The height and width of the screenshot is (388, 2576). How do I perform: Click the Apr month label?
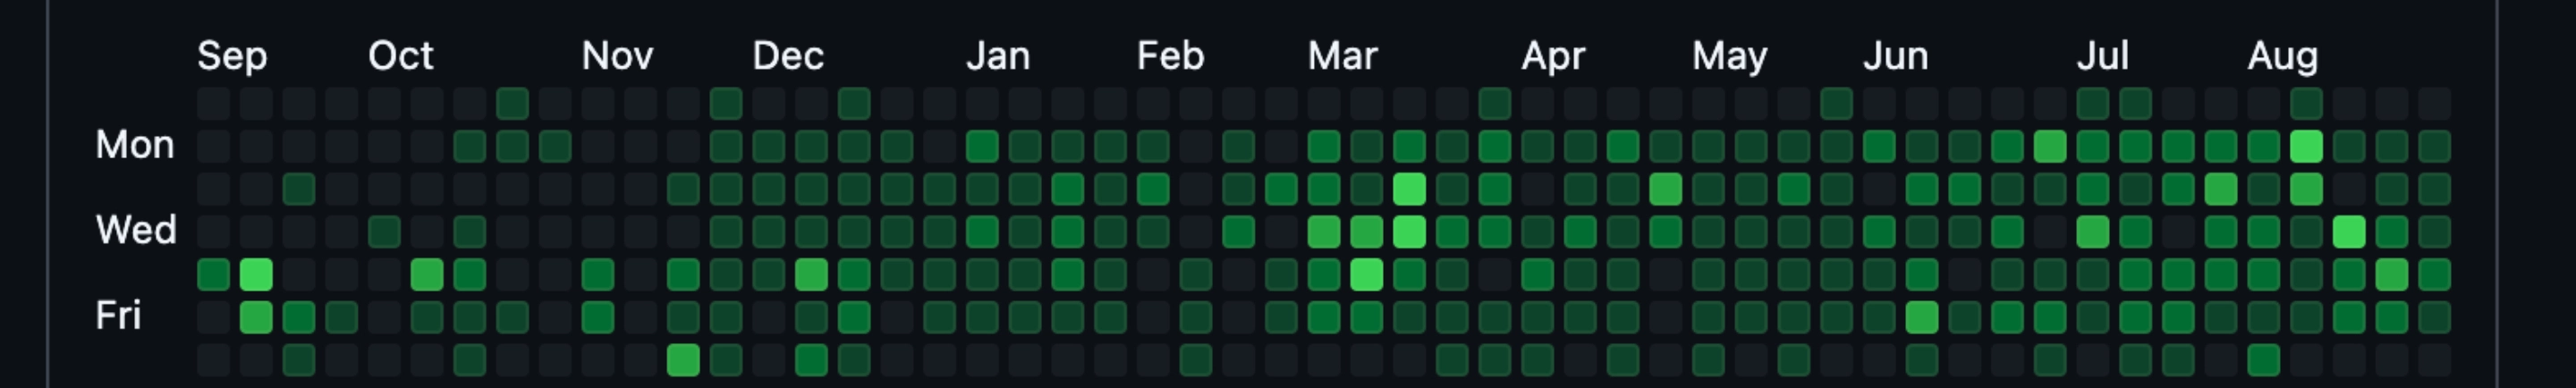(x=1553, y=56)
